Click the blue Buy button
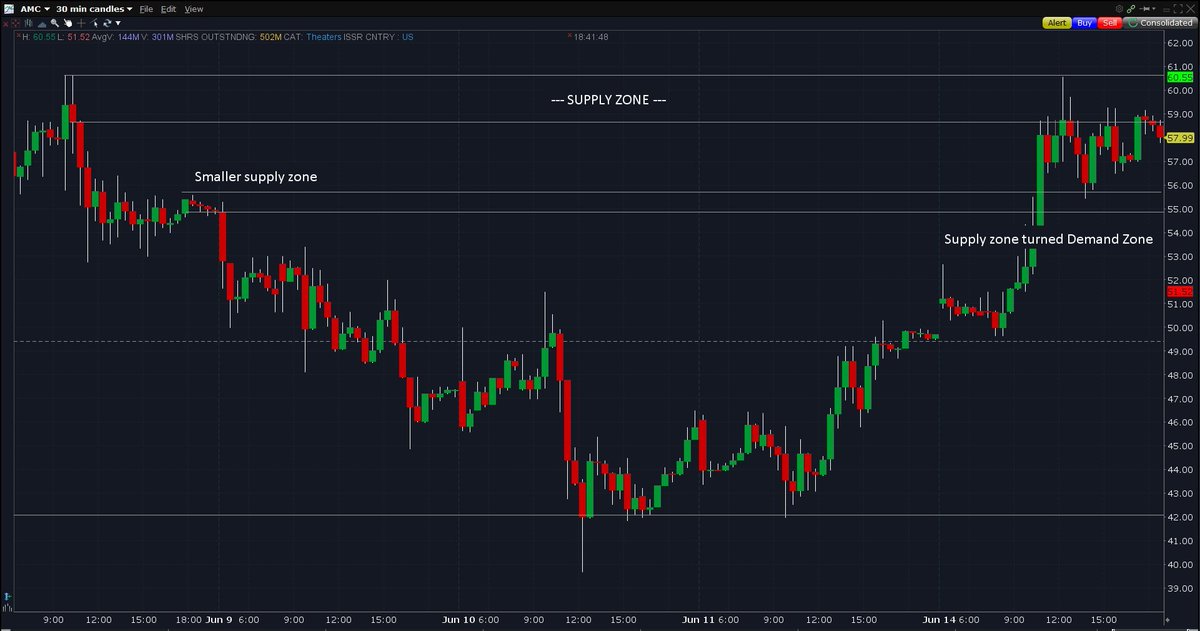This screenshot has height=631, width=1200. (1084, 23)
